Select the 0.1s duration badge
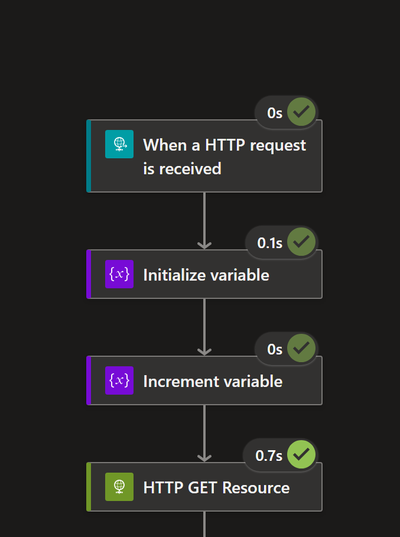 coord(270,243)
